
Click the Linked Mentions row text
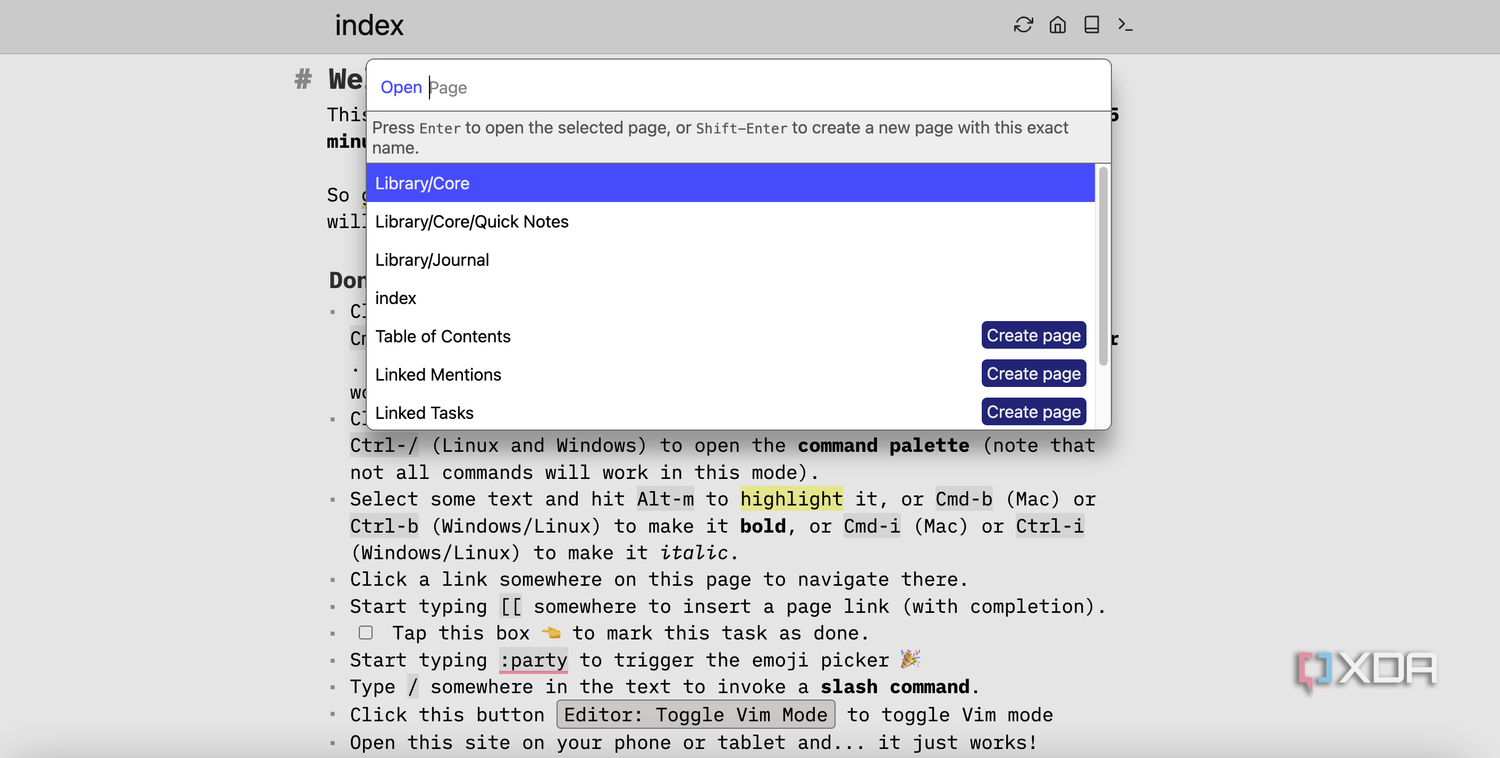(x=438, y=374)
